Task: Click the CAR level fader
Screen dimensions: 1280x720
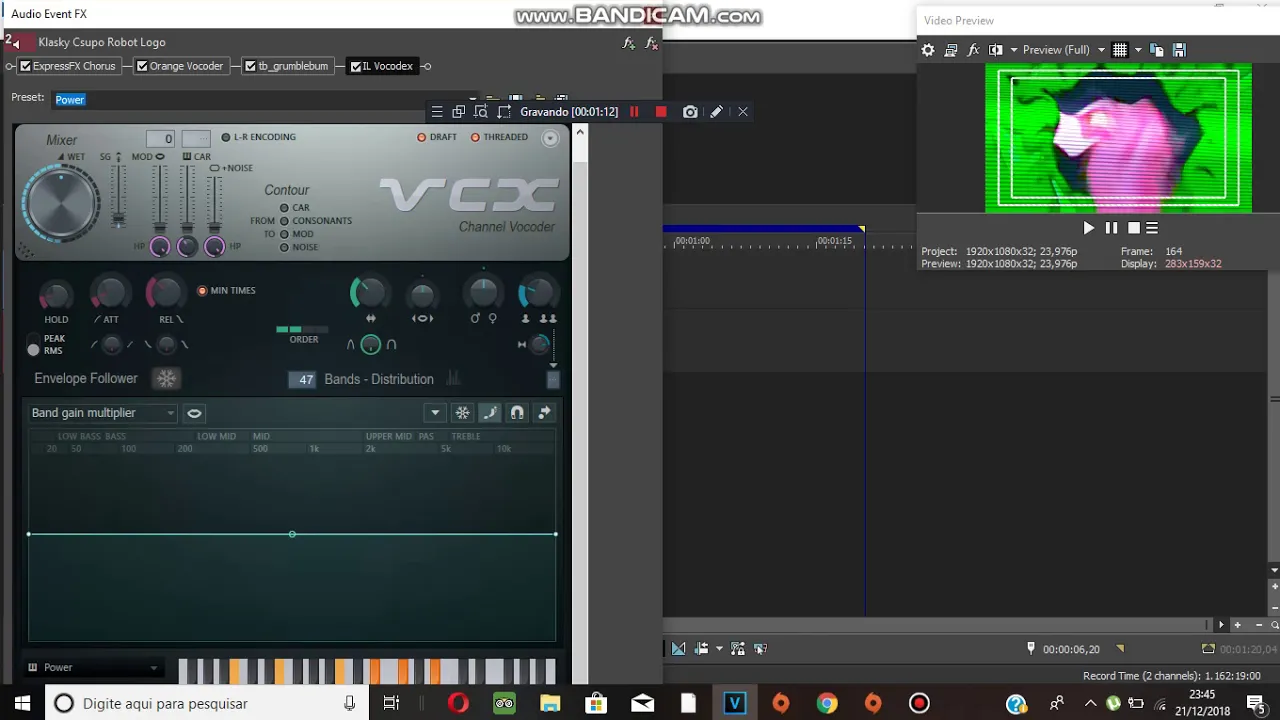Action: tap(187, 199)
